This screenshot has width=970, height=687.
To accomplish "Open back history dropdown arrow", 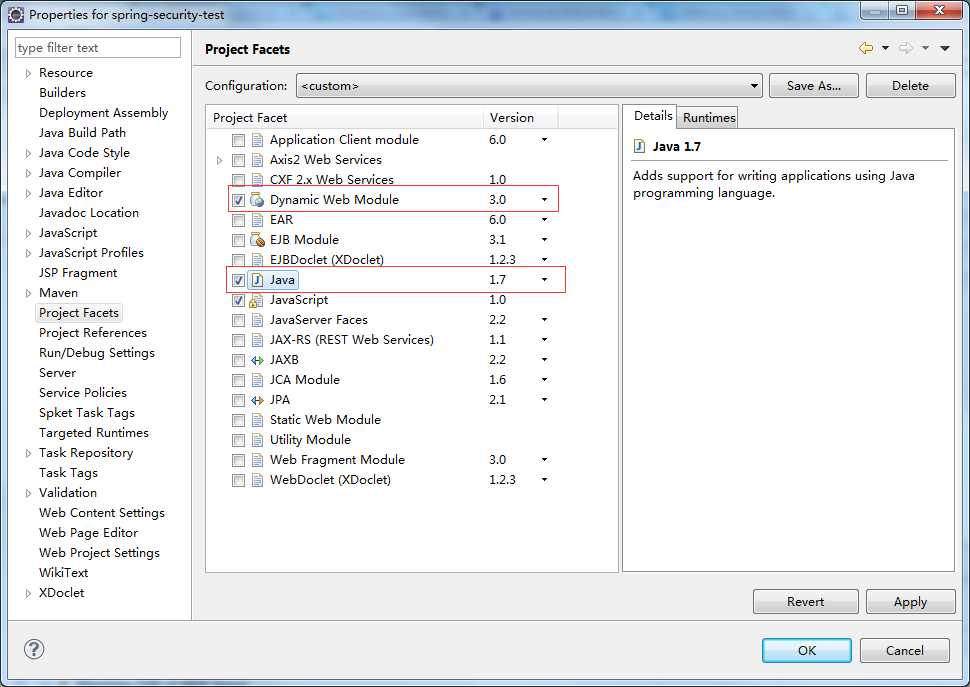I will pos(886,48).
